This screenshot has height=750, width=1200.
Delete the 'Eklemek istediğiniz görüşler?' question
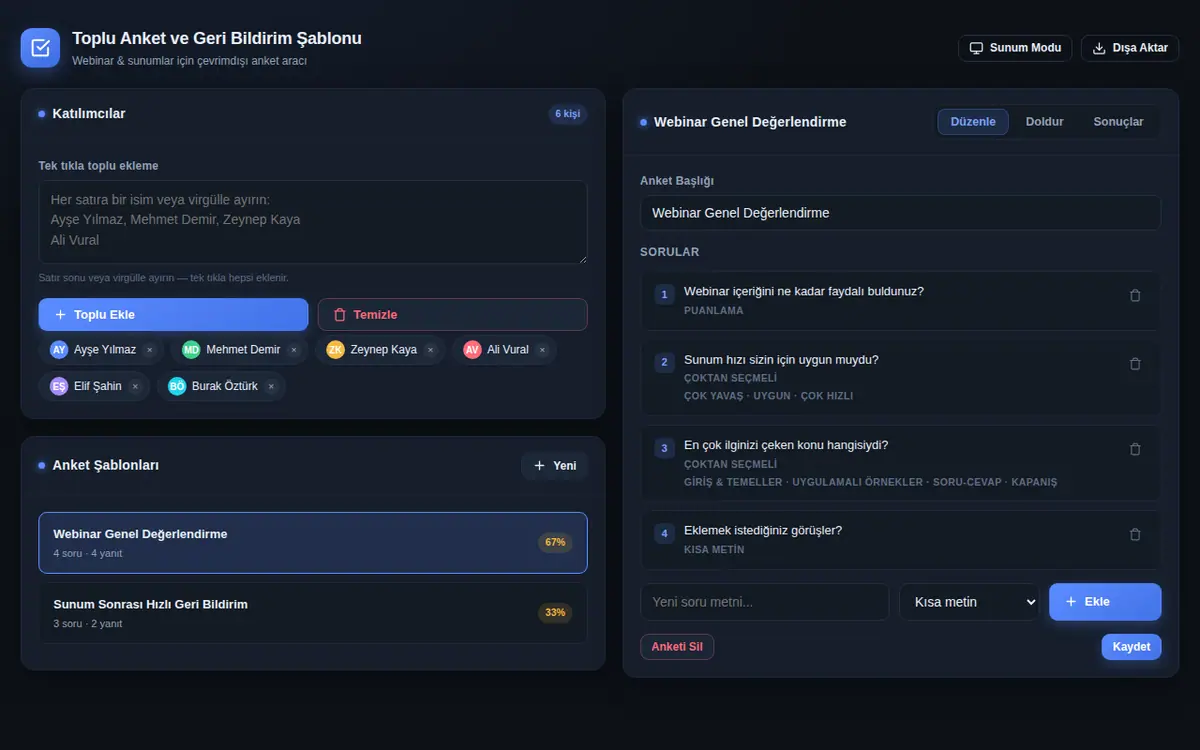pos(1135,535)
